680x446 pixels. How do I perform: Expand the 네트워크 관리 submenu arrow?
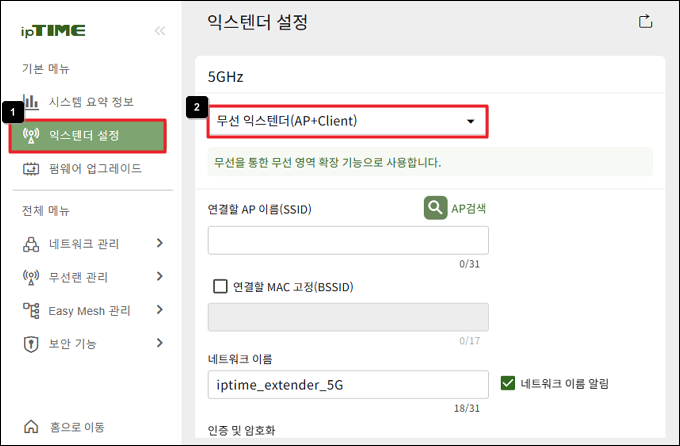coord(160,243)
